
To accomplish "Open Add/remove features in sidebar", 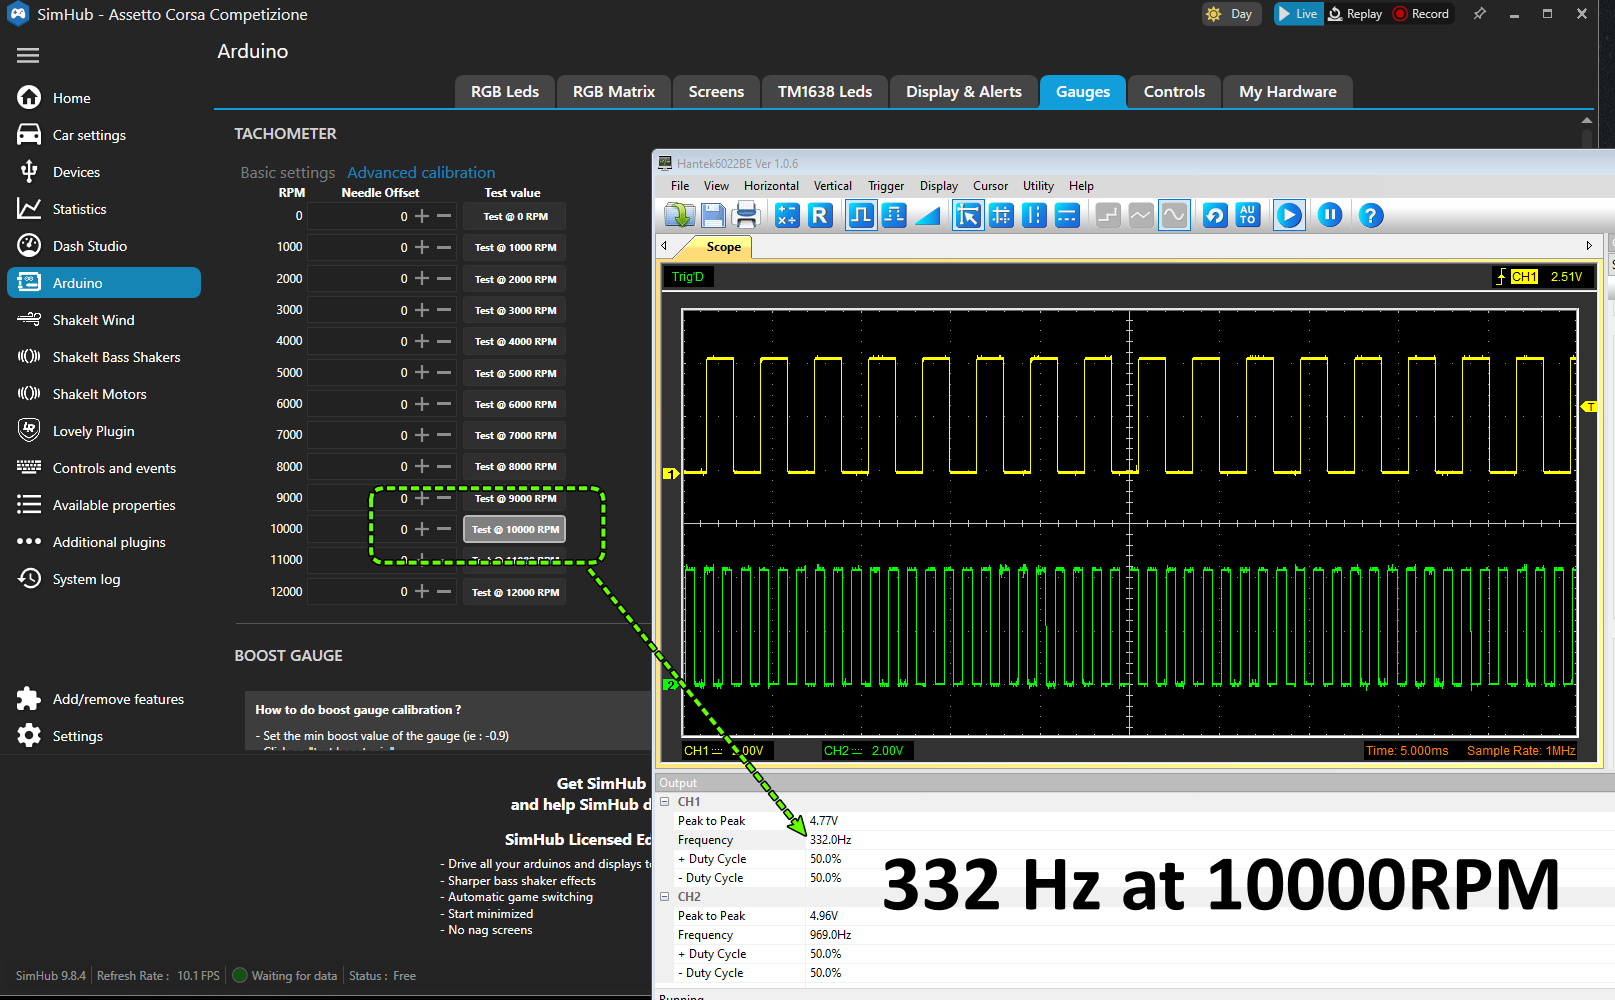I will pyautogui.click(x=104, y=699).
